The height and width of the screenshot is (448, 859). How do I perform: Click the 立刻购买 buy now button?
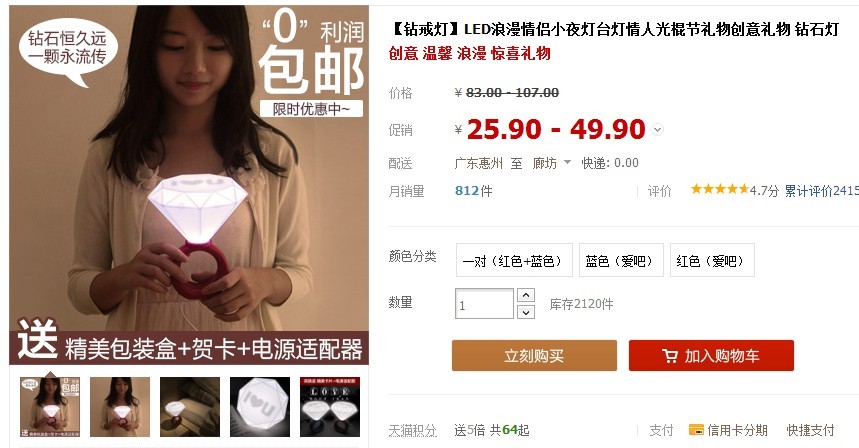pos(534,355)
